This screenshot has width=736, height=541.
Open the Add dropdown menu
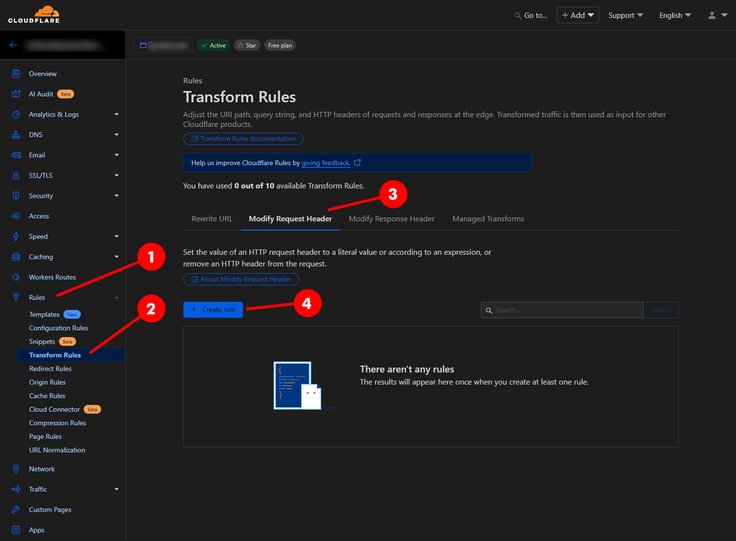click(x=578, y=15)
